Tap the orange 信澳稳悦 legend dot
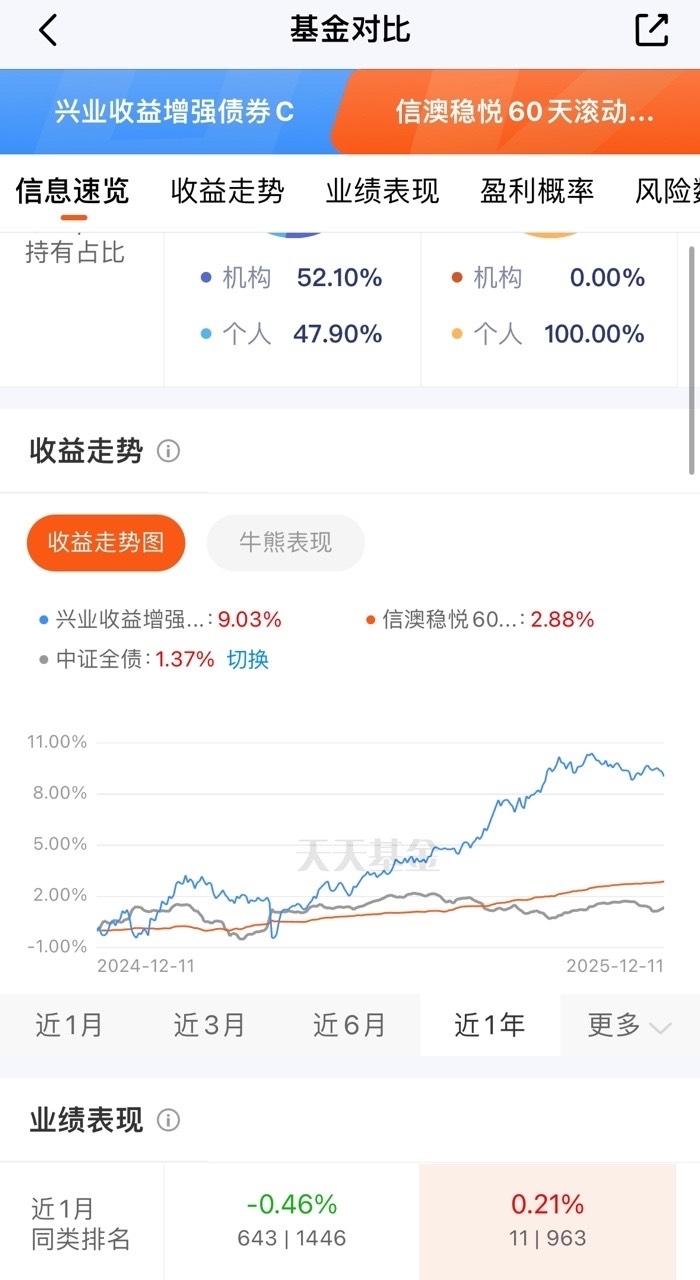Screen dimensions: 700x1280 (371, 620)
